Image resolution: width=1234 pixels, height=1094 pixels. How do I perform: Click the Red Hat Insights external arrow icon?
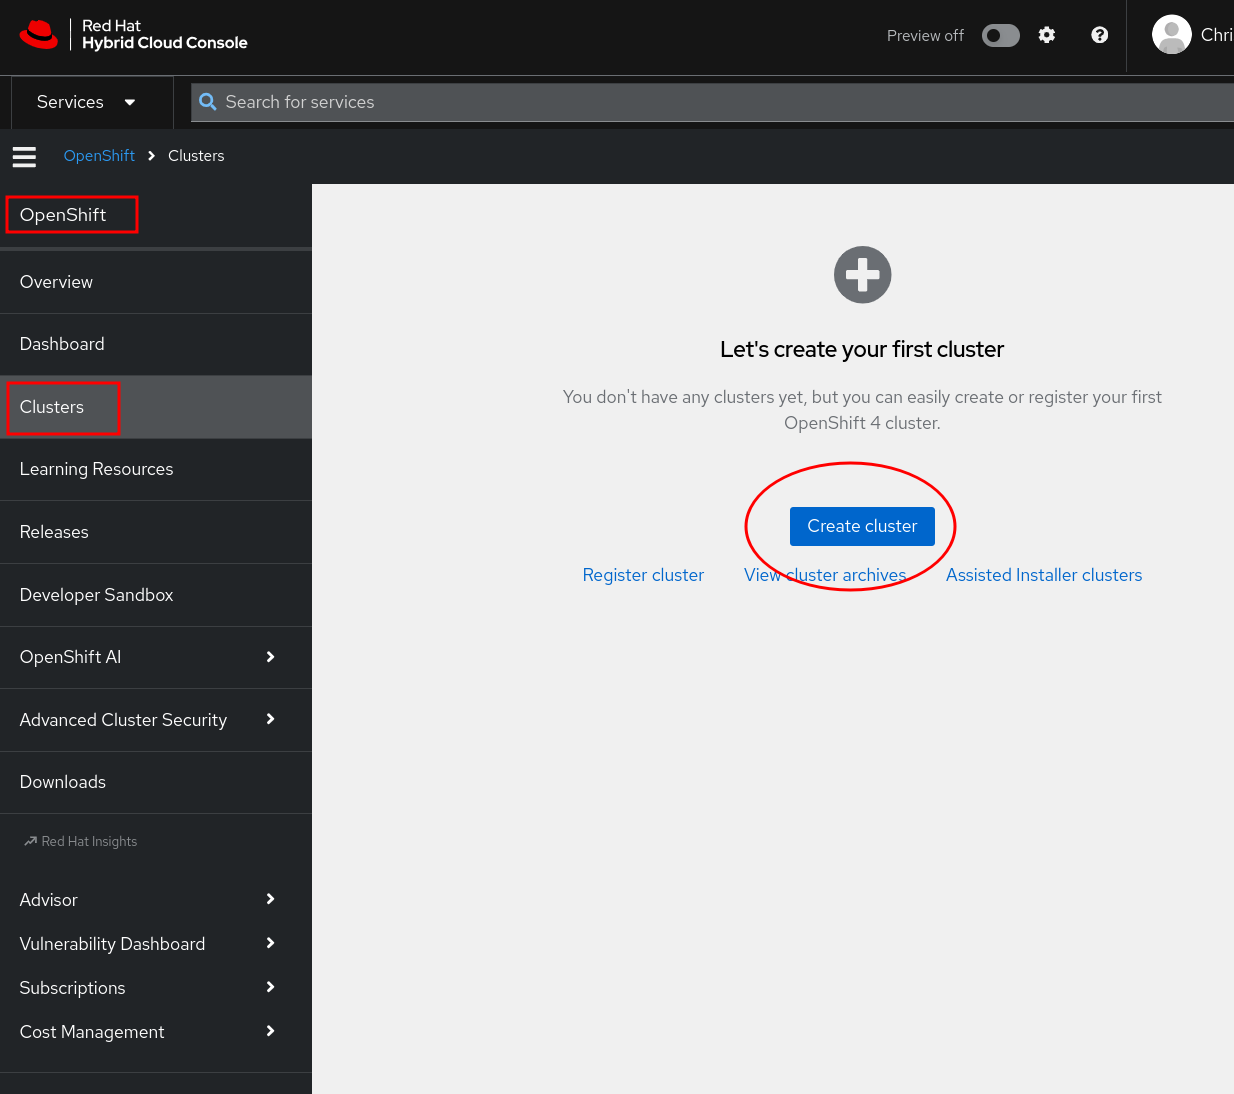point(30,841)
